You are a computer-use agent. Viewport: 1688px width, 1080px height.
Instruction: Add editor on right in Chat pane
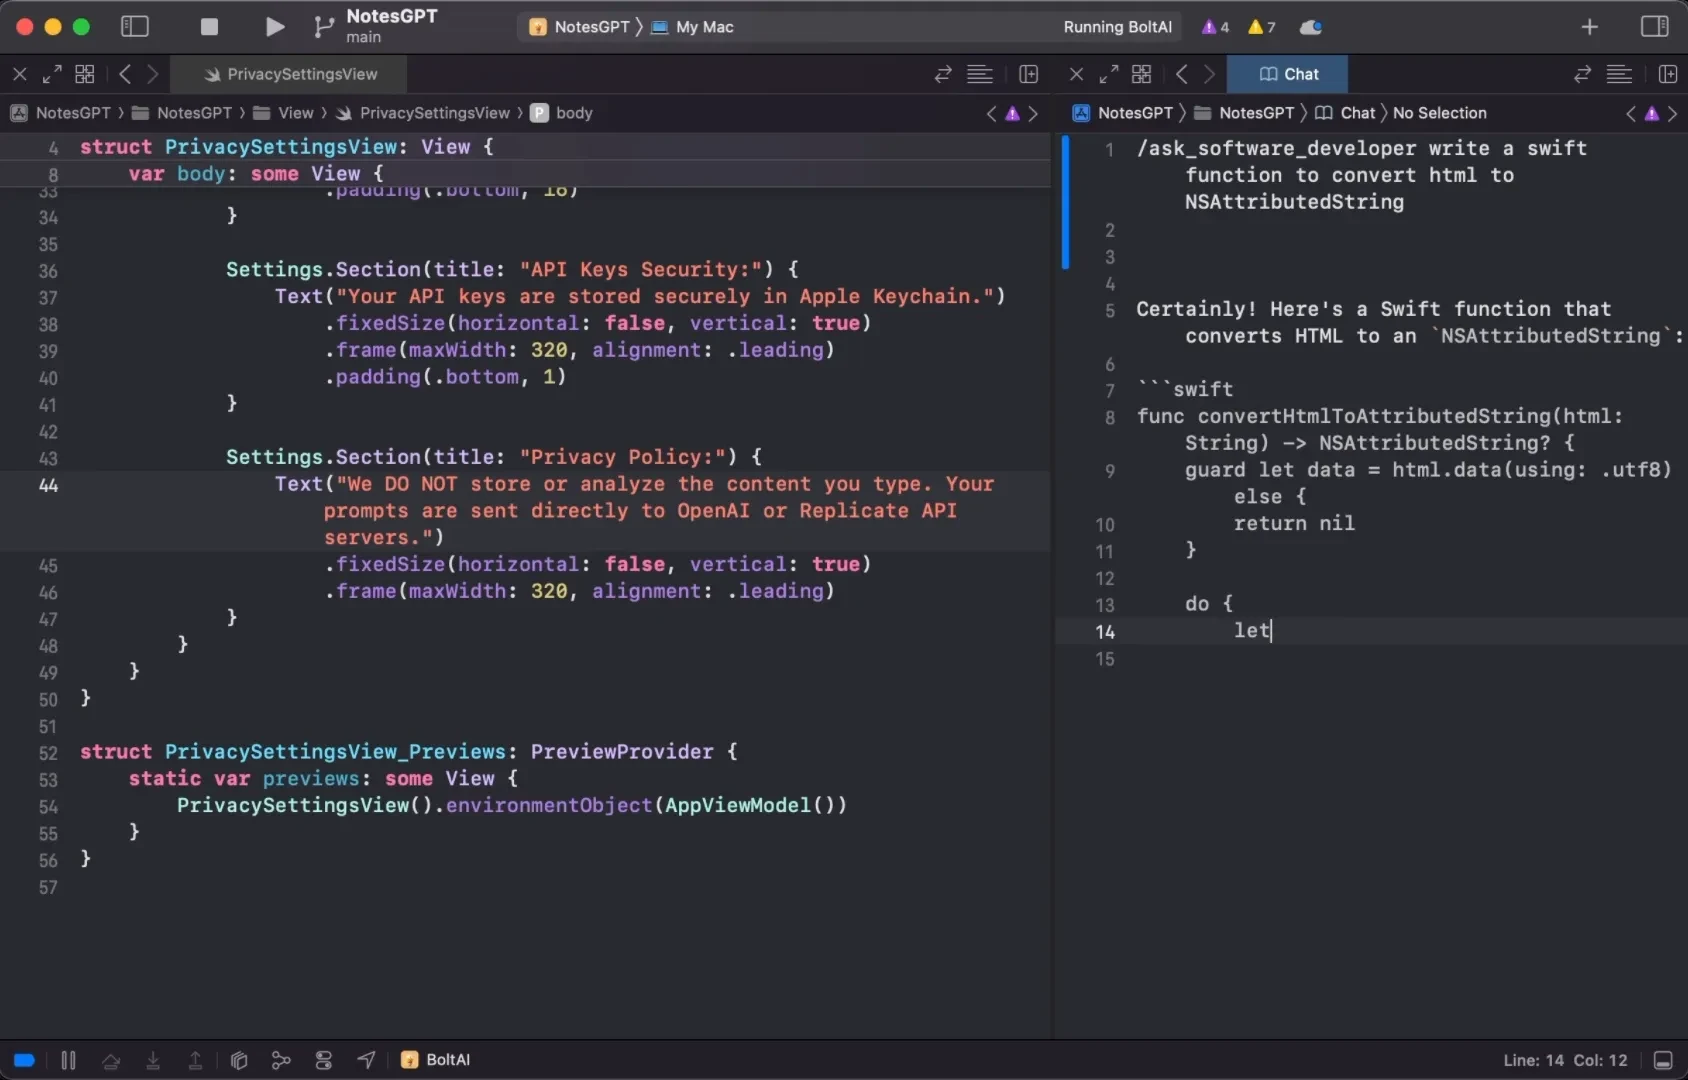1667,74
